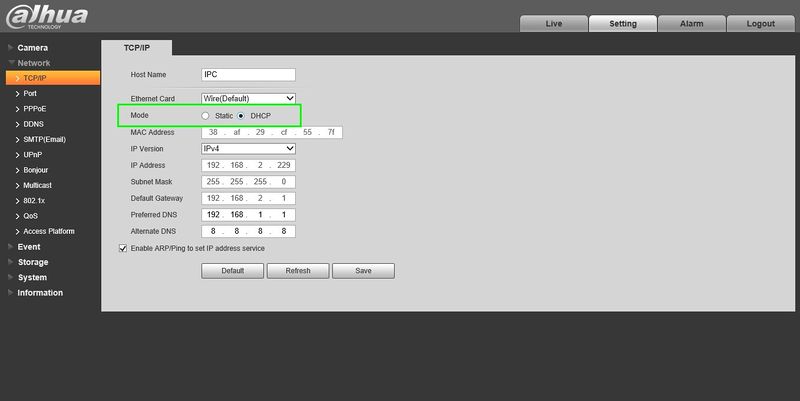
Task: Open the Ethernet Card dropdown
Action: point(248,98)
